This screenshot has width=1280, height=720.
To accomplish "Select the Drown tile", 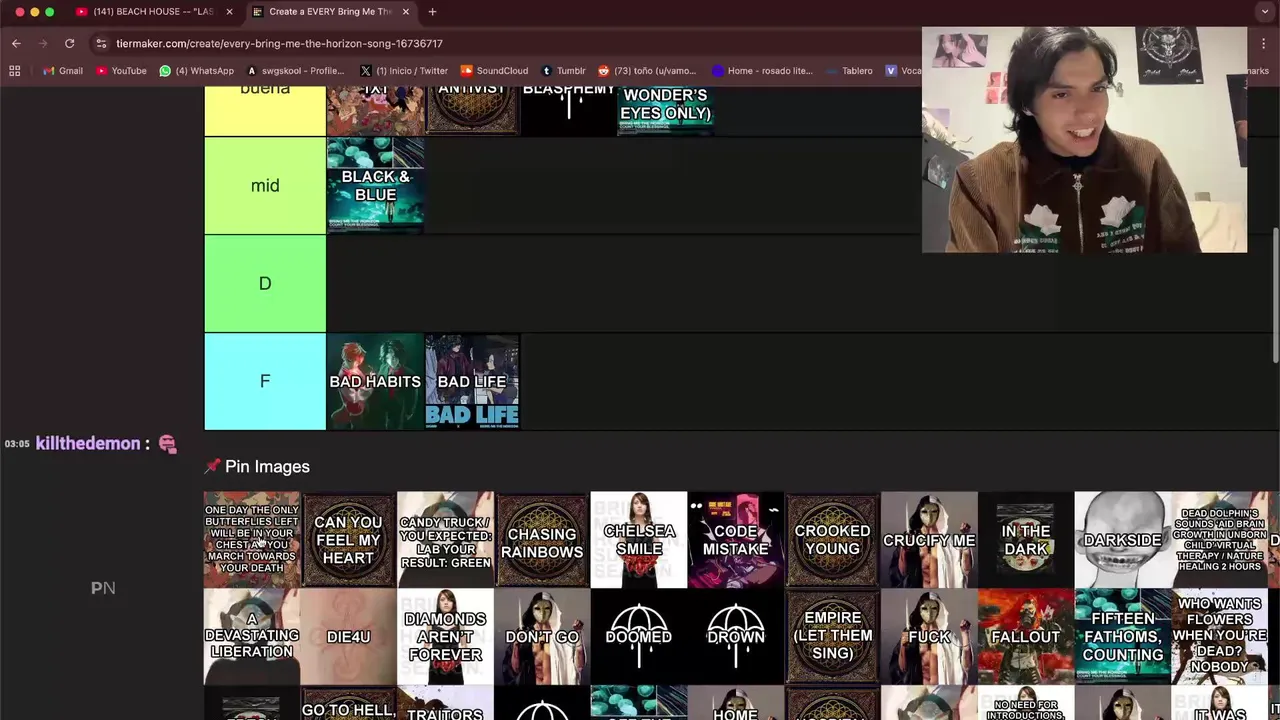I will point(736,637).
